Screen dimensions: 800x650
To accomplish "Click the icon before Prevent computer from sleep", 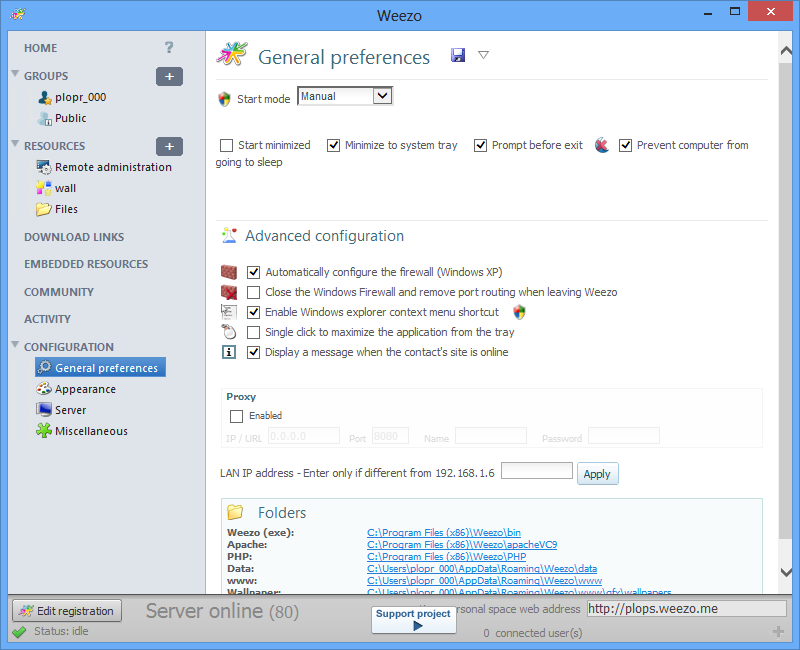I will click(602, 145).
